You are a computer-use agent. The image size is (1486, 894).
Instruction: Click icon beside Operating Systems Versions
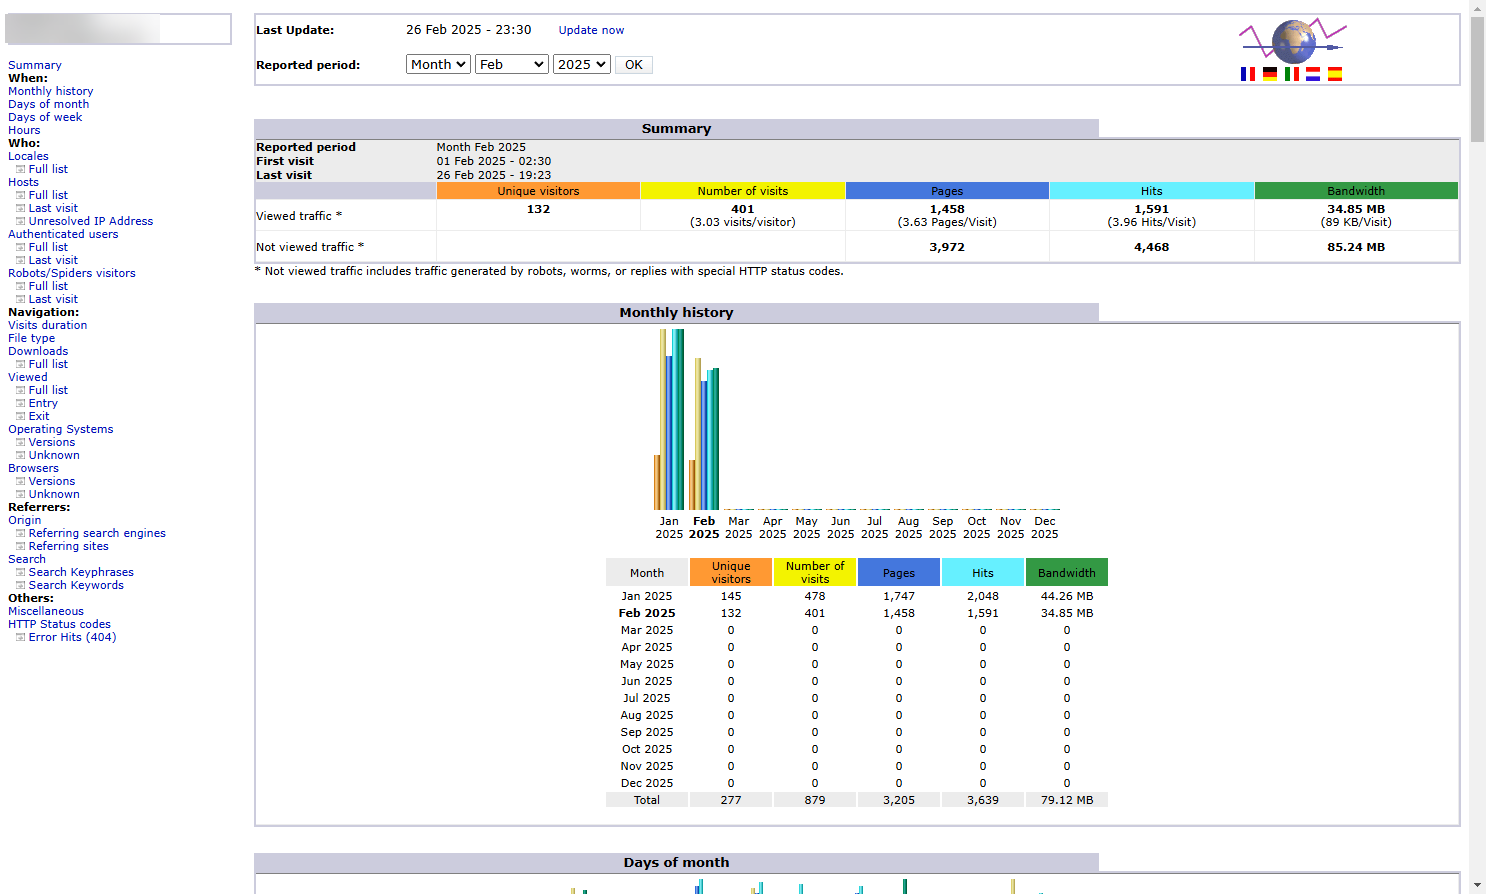[20, 442]
